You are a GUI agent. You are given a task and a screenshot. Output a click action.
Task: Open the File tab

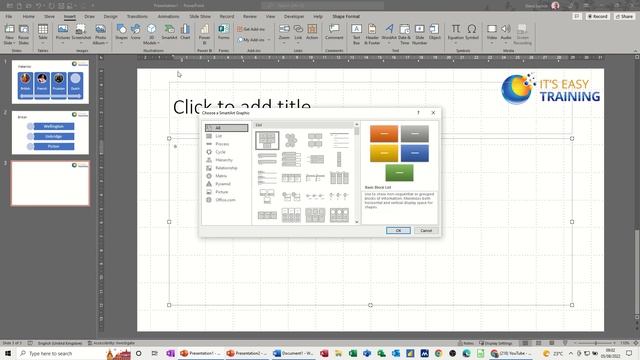[9, 16]
